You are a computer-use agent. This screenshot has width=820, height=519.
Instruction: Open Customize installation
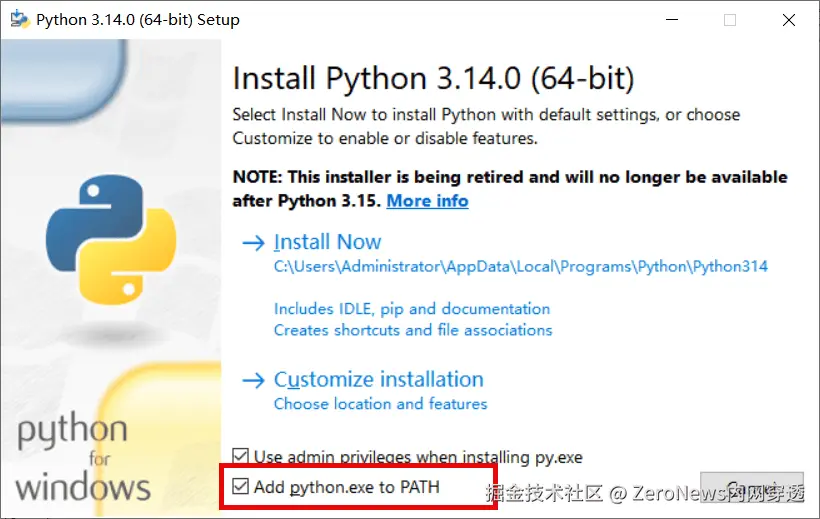pos(379,380)
